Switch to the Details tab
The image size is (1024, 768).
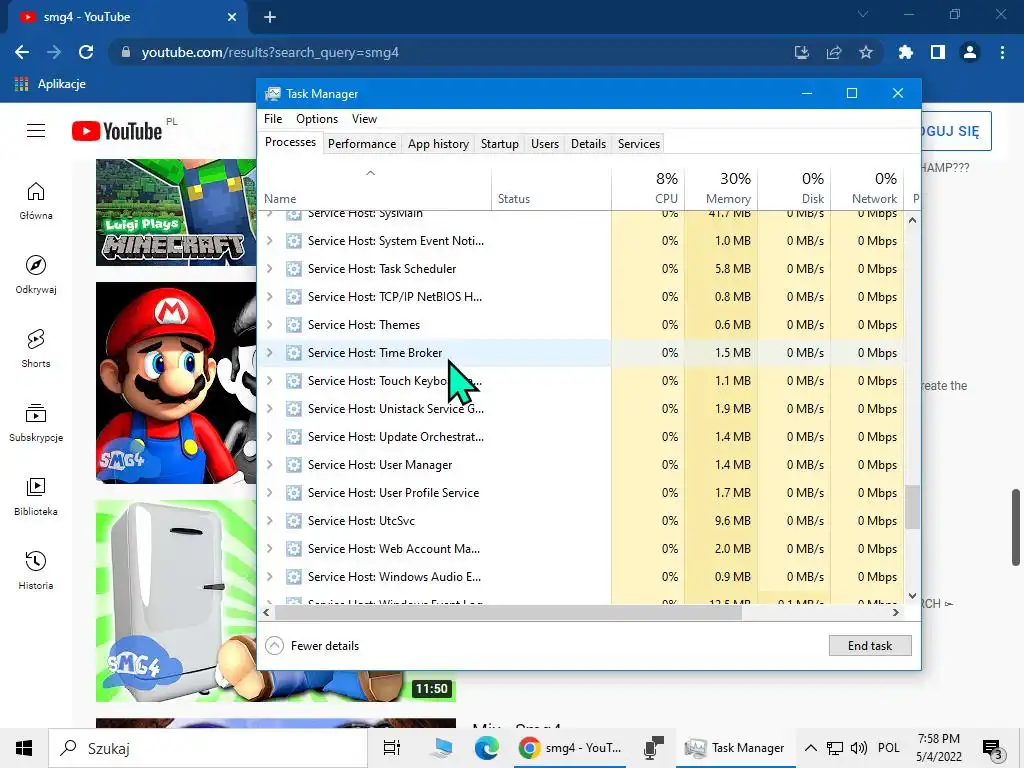click(x=588, y=144)
